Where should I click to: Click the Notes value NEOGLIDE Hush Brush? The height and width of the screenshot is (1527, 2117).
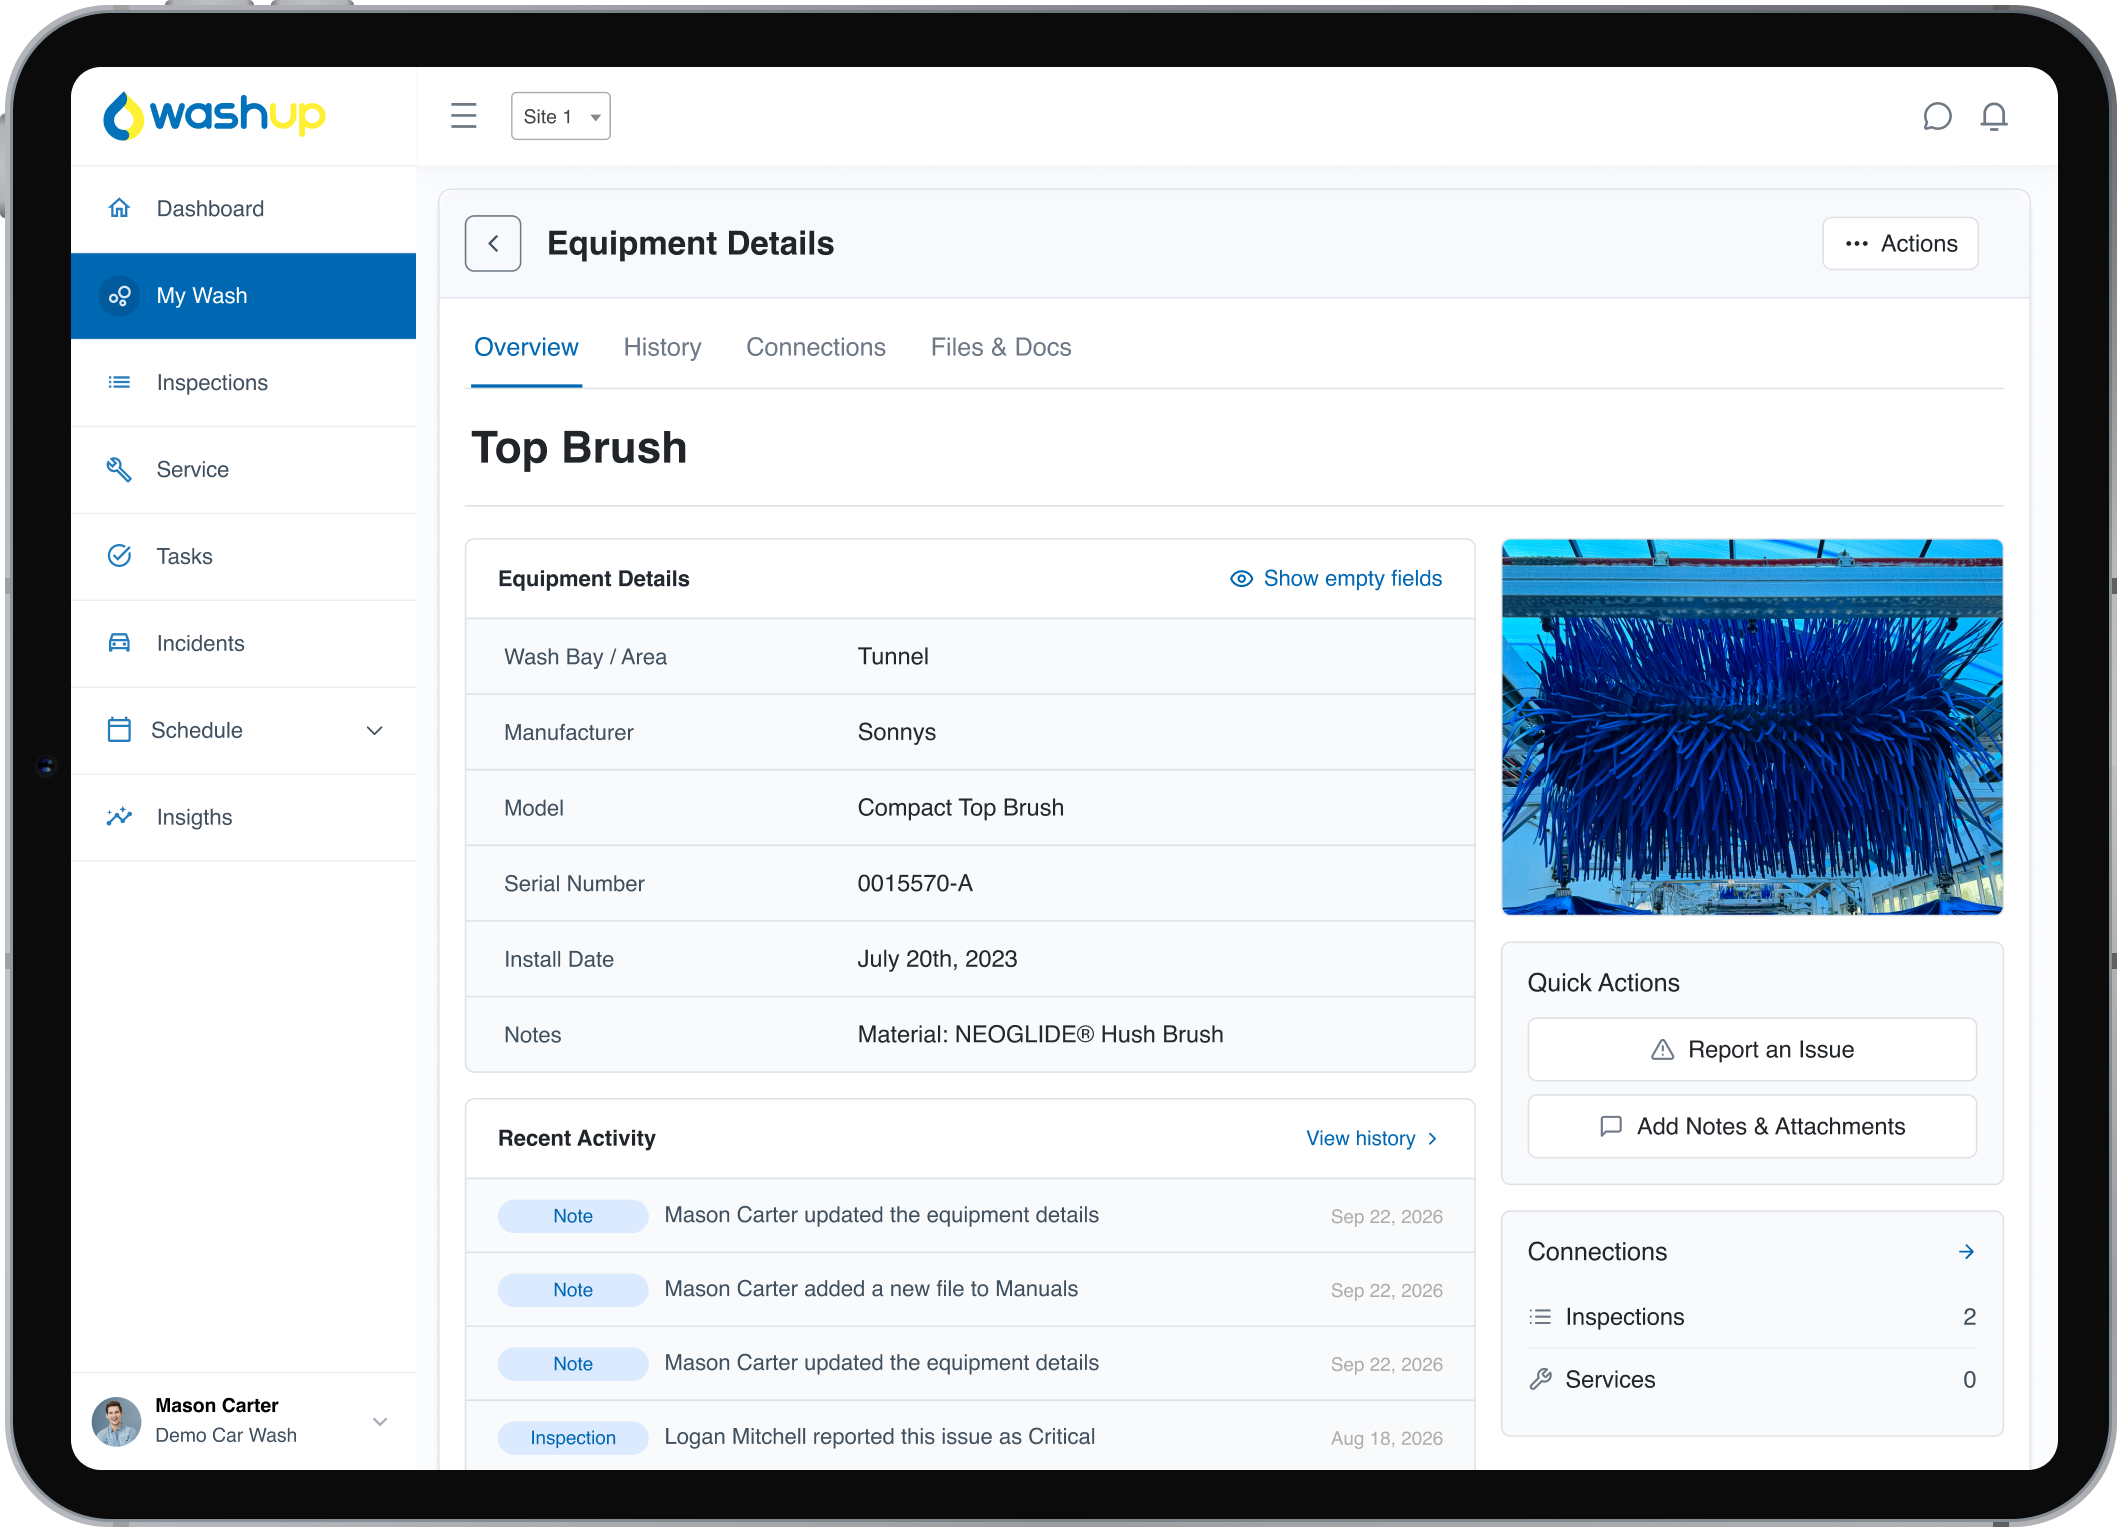[1040, 1034]
